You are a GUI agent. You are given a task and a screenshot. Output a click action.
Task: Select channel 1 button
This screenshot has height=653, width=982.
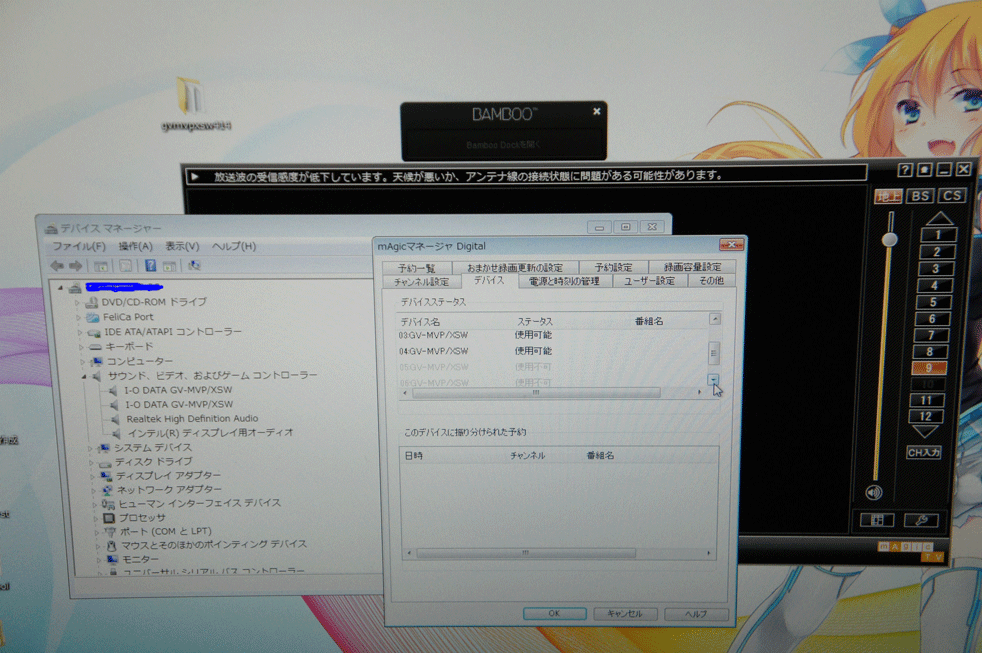tap(938, 235)
